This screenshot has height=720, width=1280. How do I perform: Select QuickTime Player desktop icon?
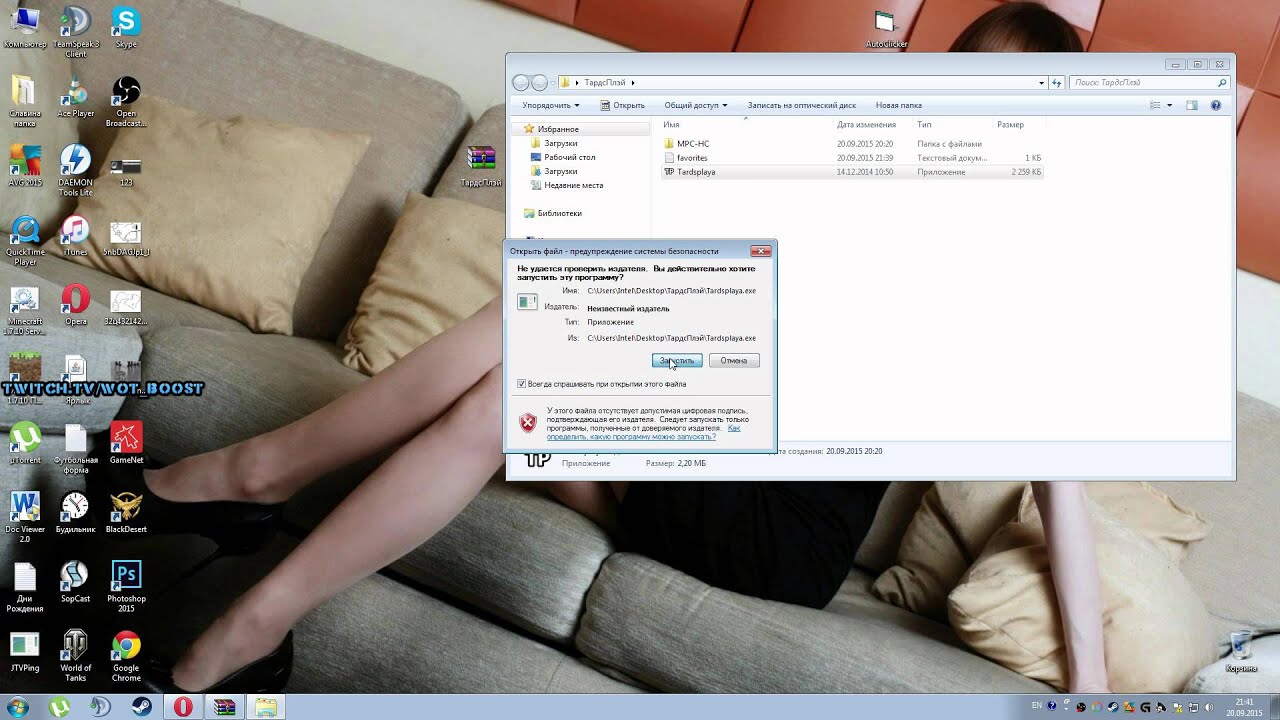pos(25,240)
